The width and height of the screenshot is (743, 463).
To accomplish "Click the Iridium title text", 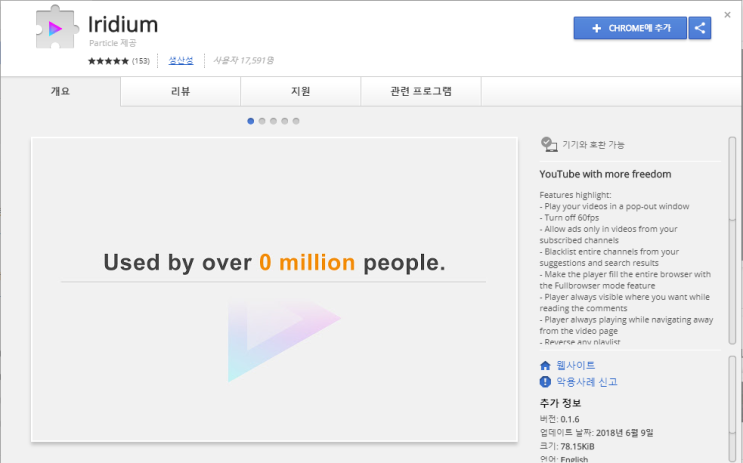I will coord(123,25).
